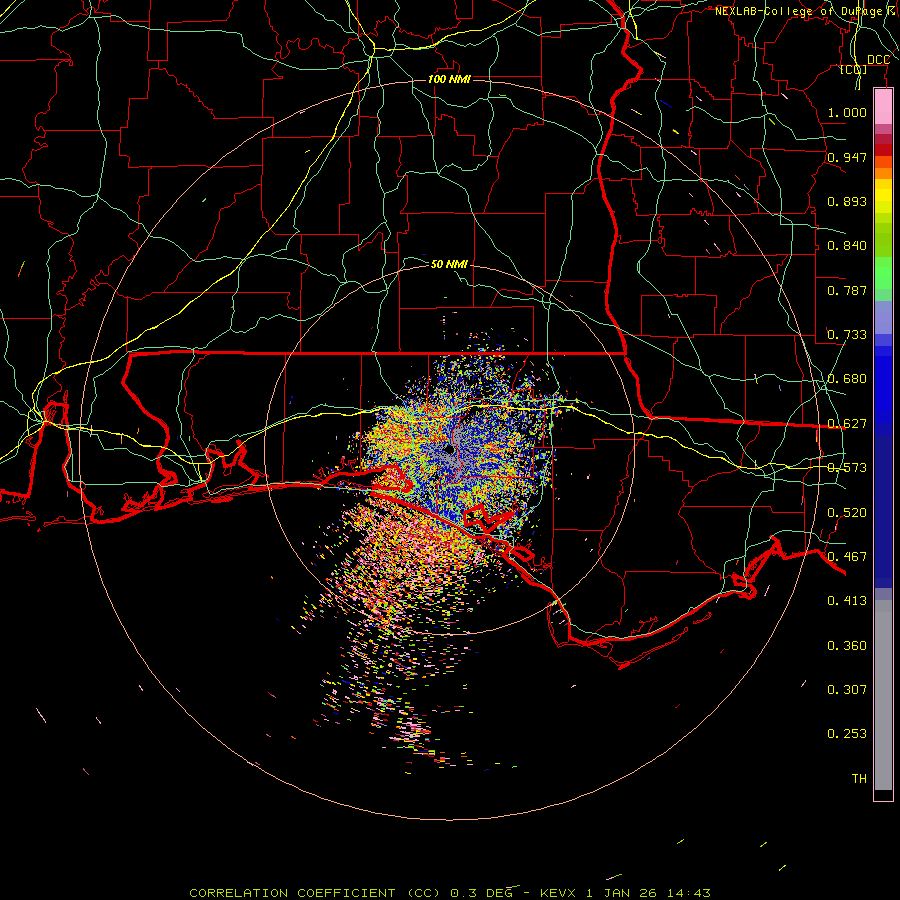Select the 0.893 legend value
Image resolution: width=900 pixels, height=900 pixels.
pos(847,201)
